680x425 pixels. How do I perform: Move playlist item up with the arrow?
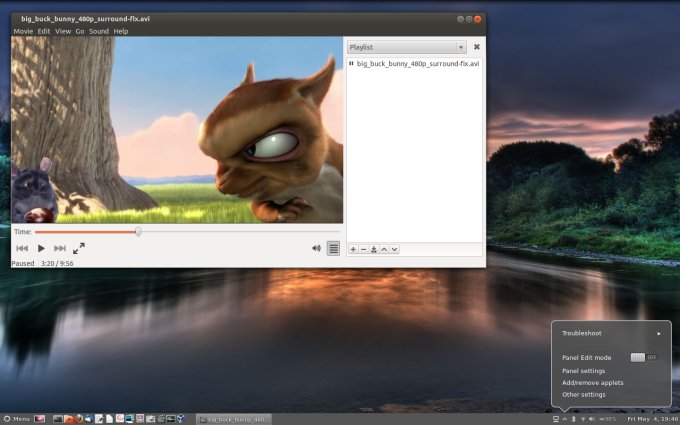(x=384, y=249)
